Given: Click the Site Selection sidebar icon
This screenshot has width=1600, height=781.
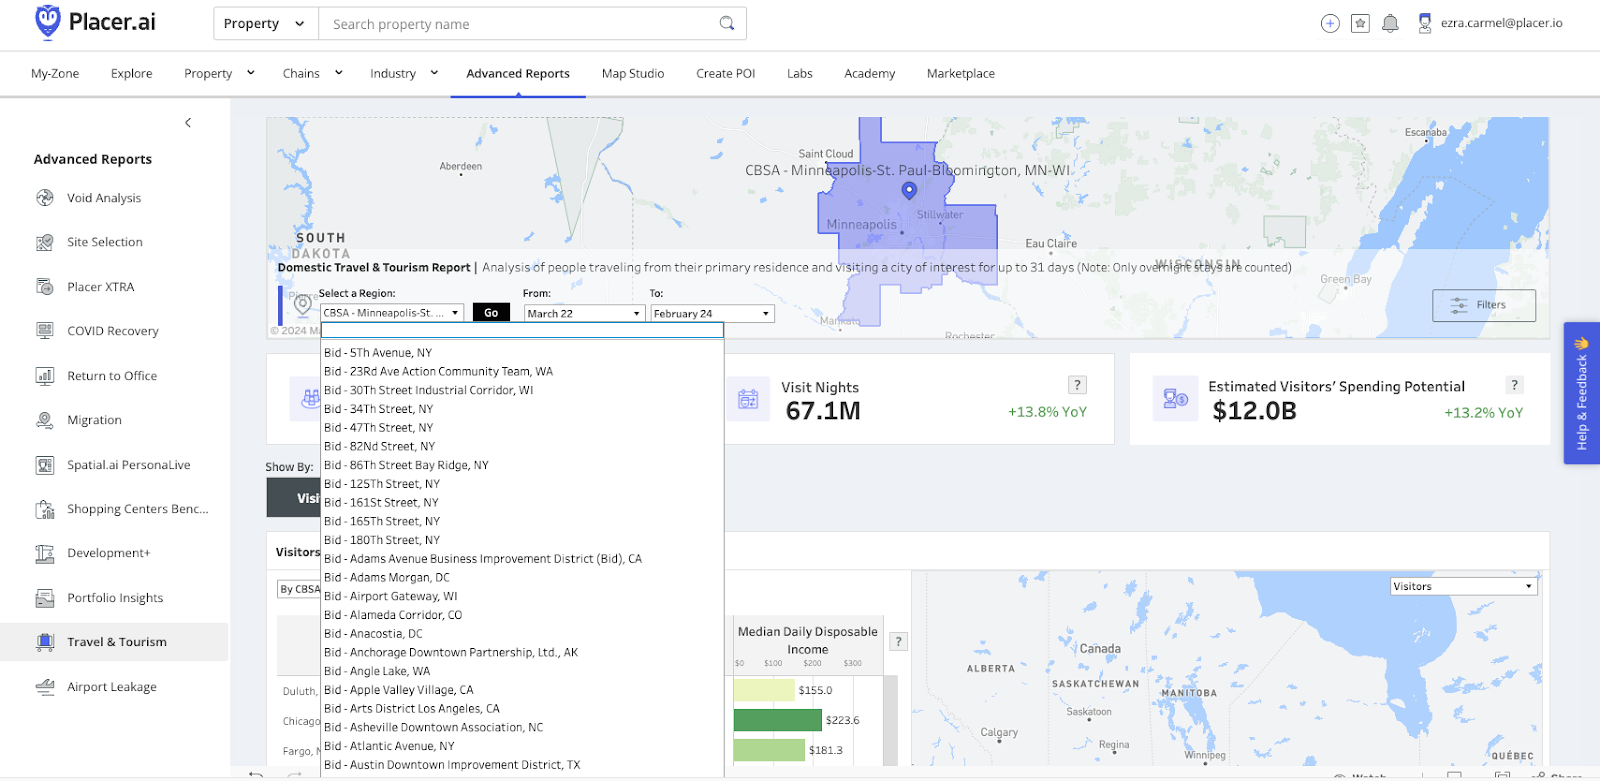Looking at the screenshot, I should click(45, 242).
